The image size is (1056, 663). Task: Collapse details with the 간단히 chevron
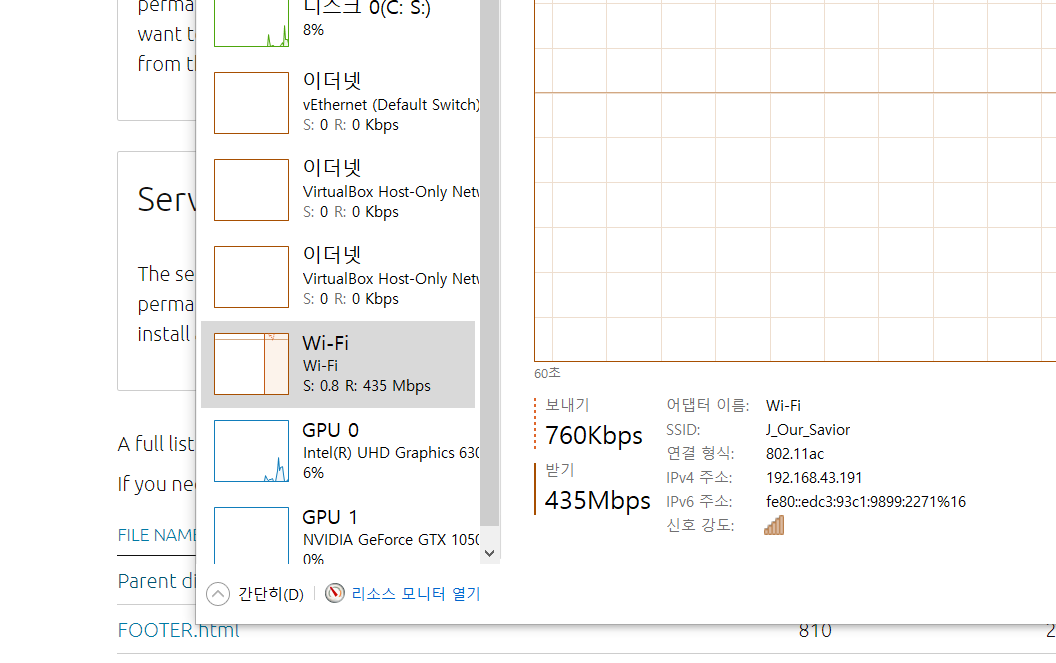point(217,594)
